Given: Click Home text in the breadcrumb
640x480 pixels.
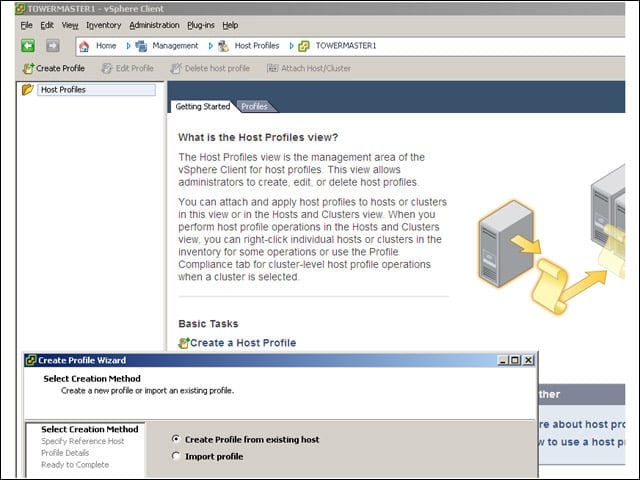Looking at the screenshot, I should click(106, 46).
